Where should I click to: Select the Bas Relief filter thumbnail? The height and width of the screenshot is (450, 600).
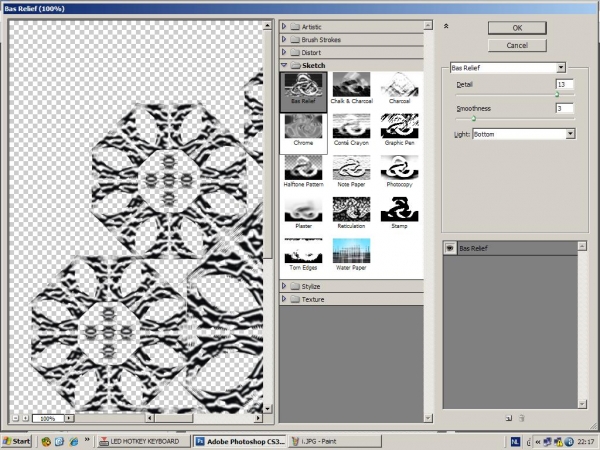pos(303,92)
